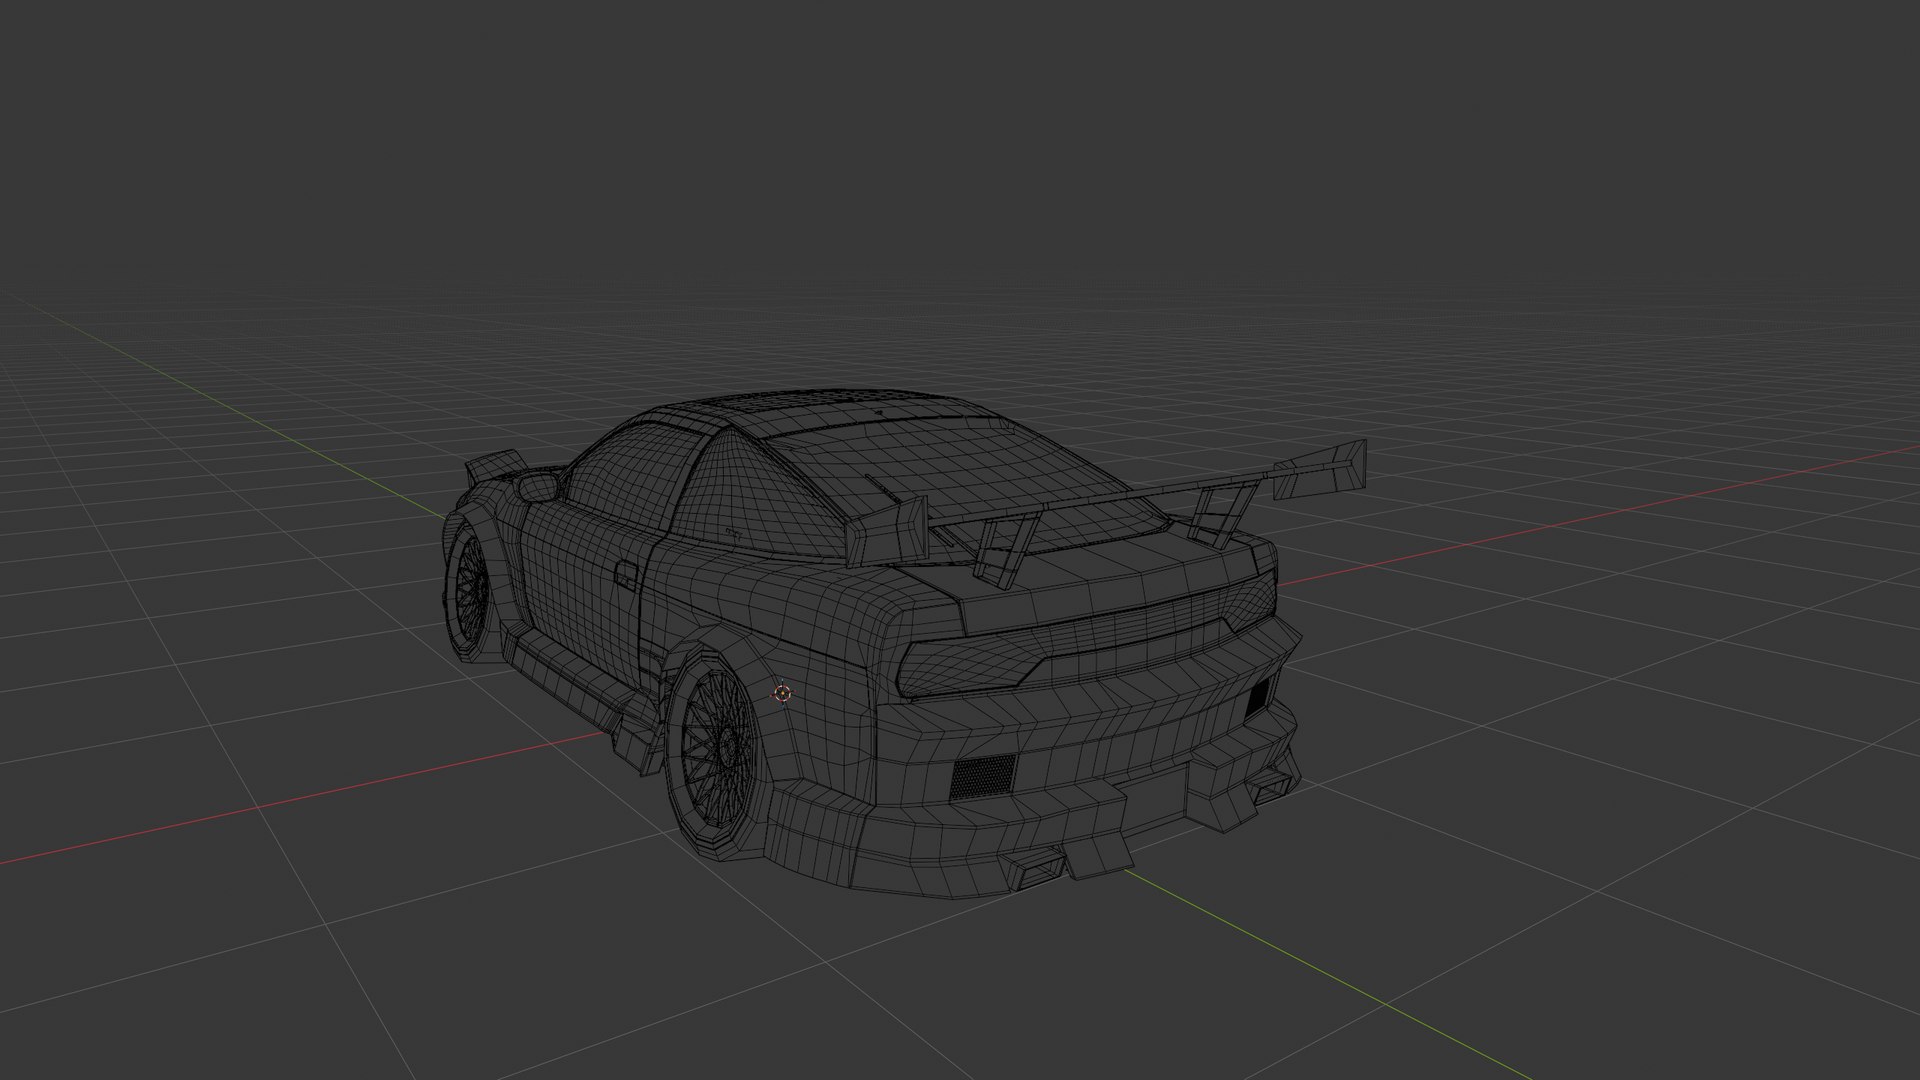This screenshot has height=1080, width=1920.
Task: Click the mesh grille on the rear bumper
Action: pos(983,776)
